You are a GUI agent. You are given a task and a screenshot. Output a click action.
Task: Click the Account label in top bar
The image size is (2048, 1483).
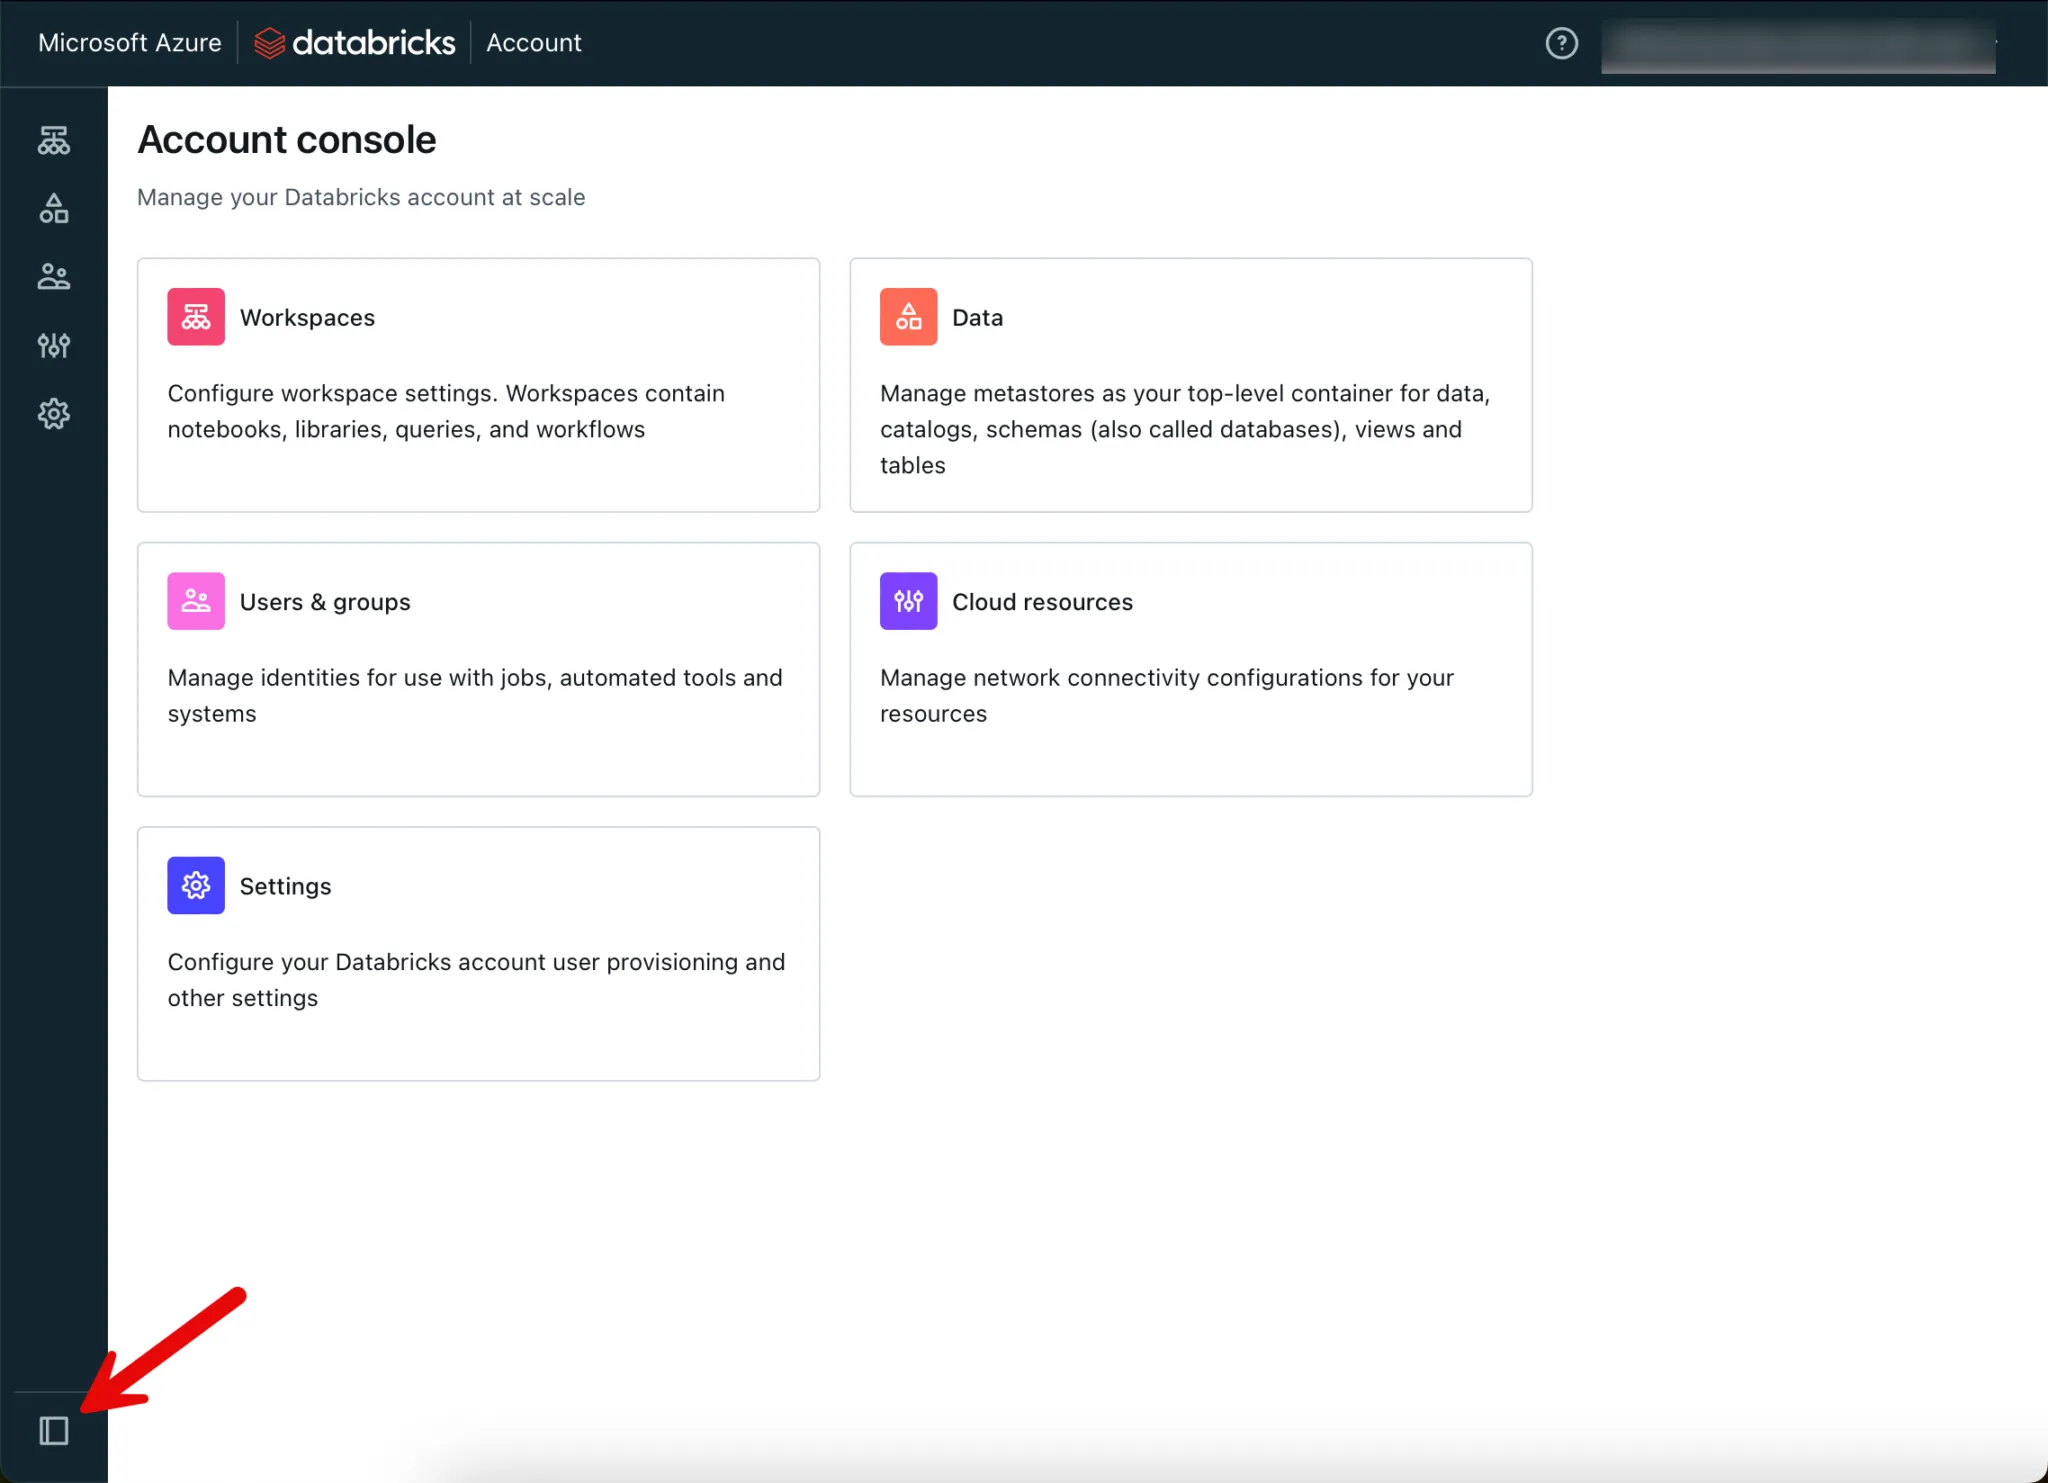533,43
